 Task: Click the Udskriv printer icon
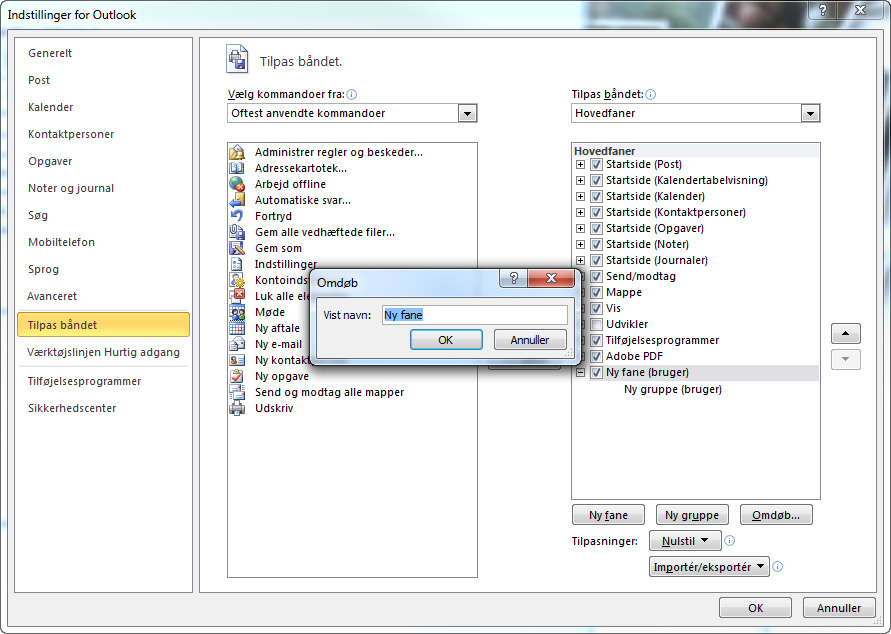click(x=237, y=408)
